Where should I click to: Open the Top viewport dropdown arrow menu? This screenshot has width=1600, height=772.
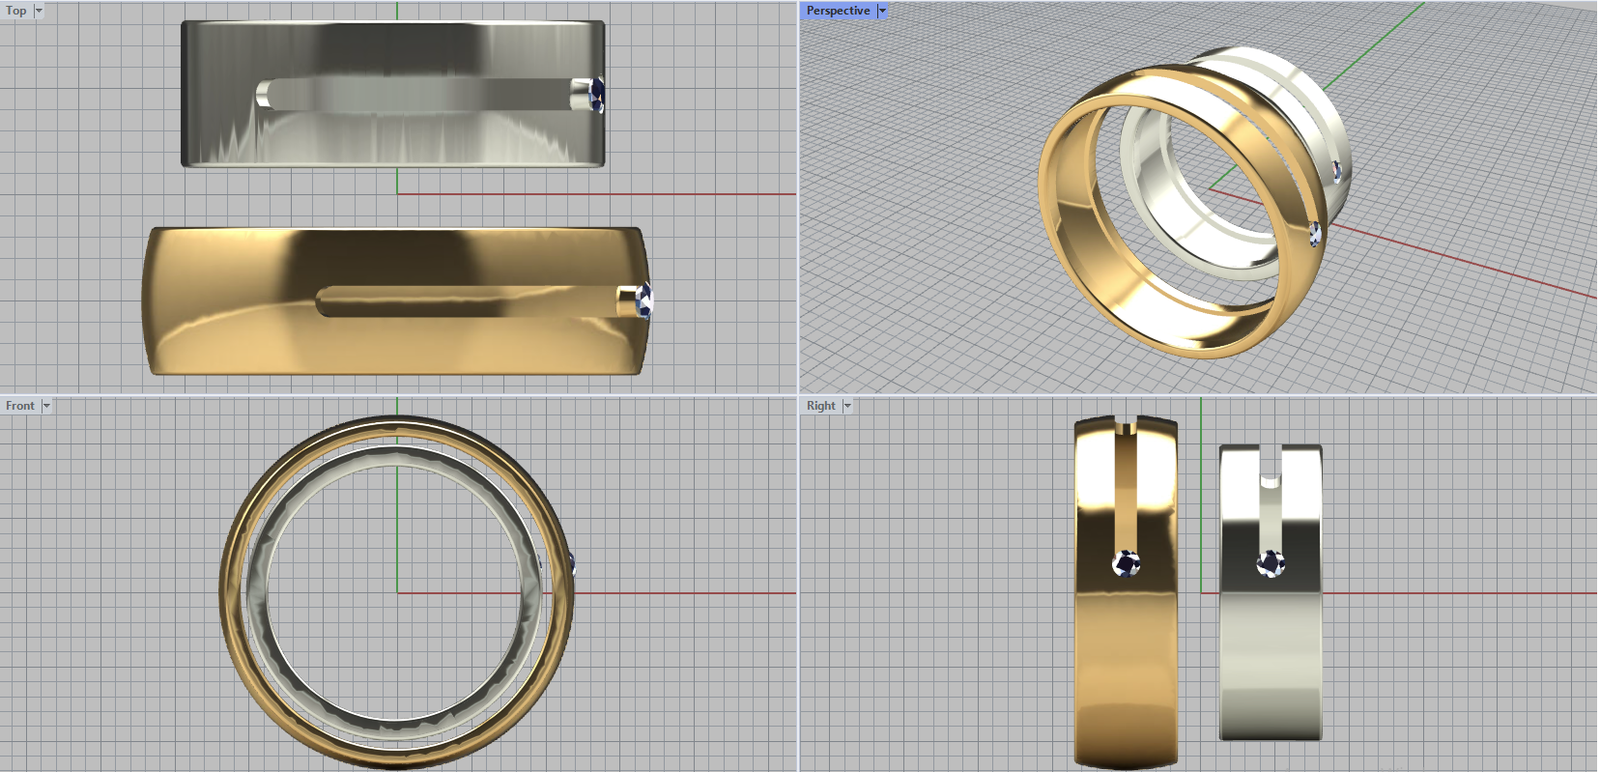pos(39,11)
